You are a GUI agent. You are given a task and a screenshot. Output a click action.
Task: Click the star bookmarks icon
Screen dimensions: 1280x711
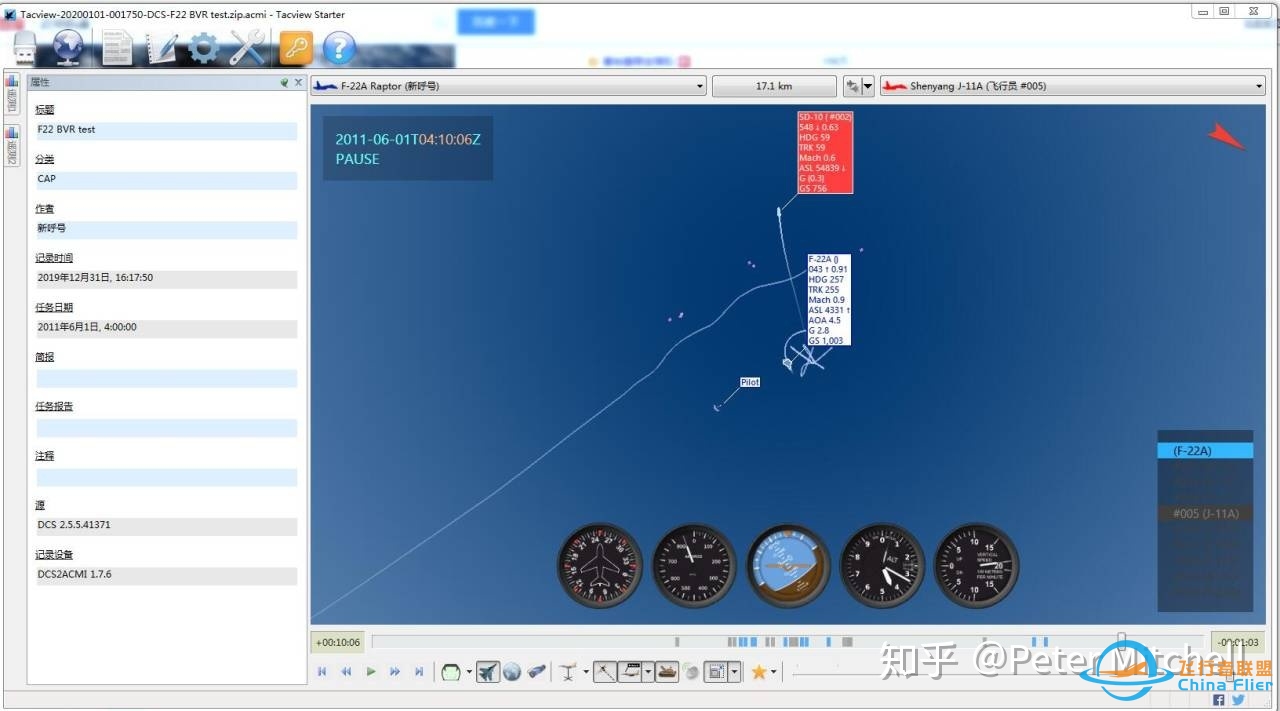pyautogui.click(x=759, y=672)
